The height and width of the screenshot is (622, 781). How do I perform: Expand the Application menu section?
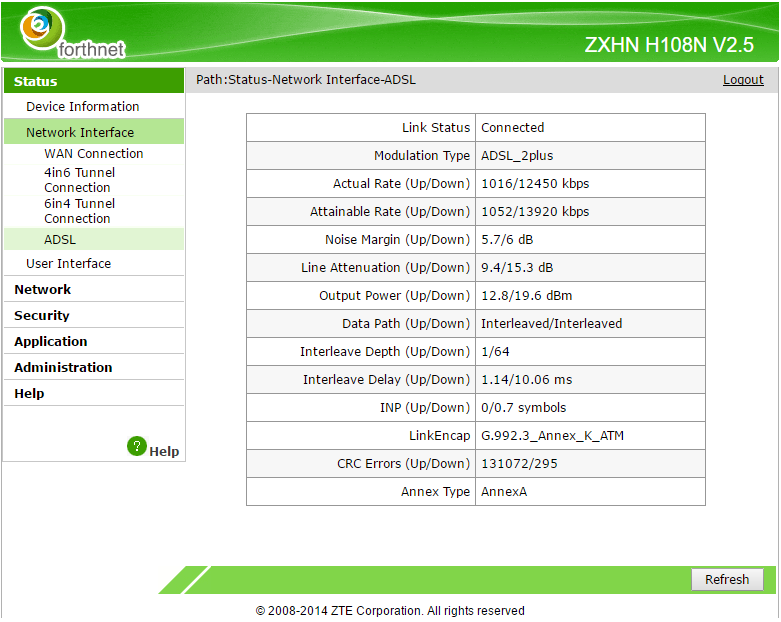pyautogui.click(x=50, y=341)
